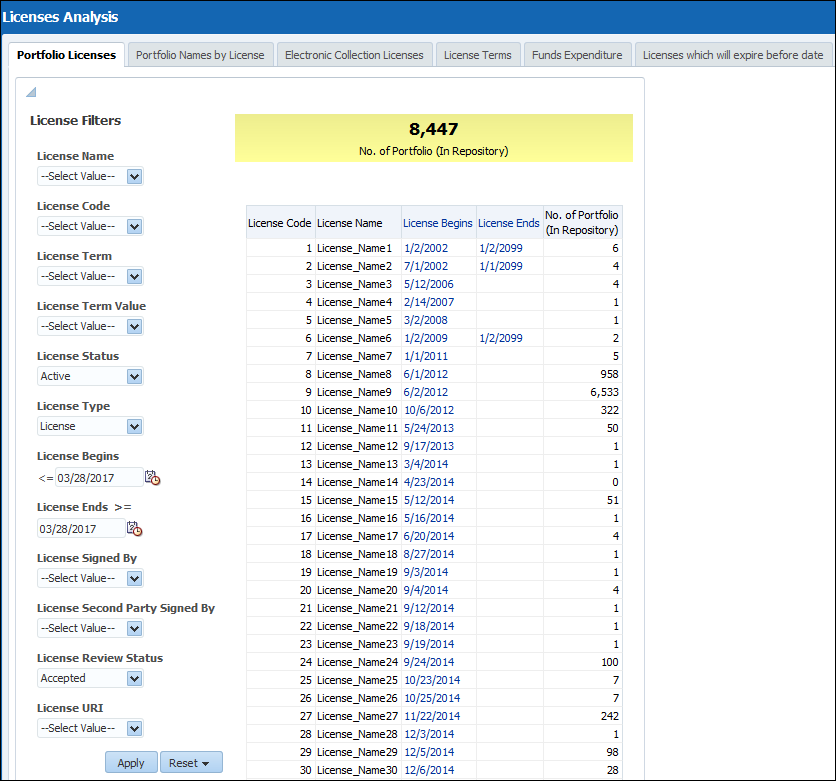Click License Begins date 6/2/2012
The width and height of the screenshot is (836, 781).
426,392
